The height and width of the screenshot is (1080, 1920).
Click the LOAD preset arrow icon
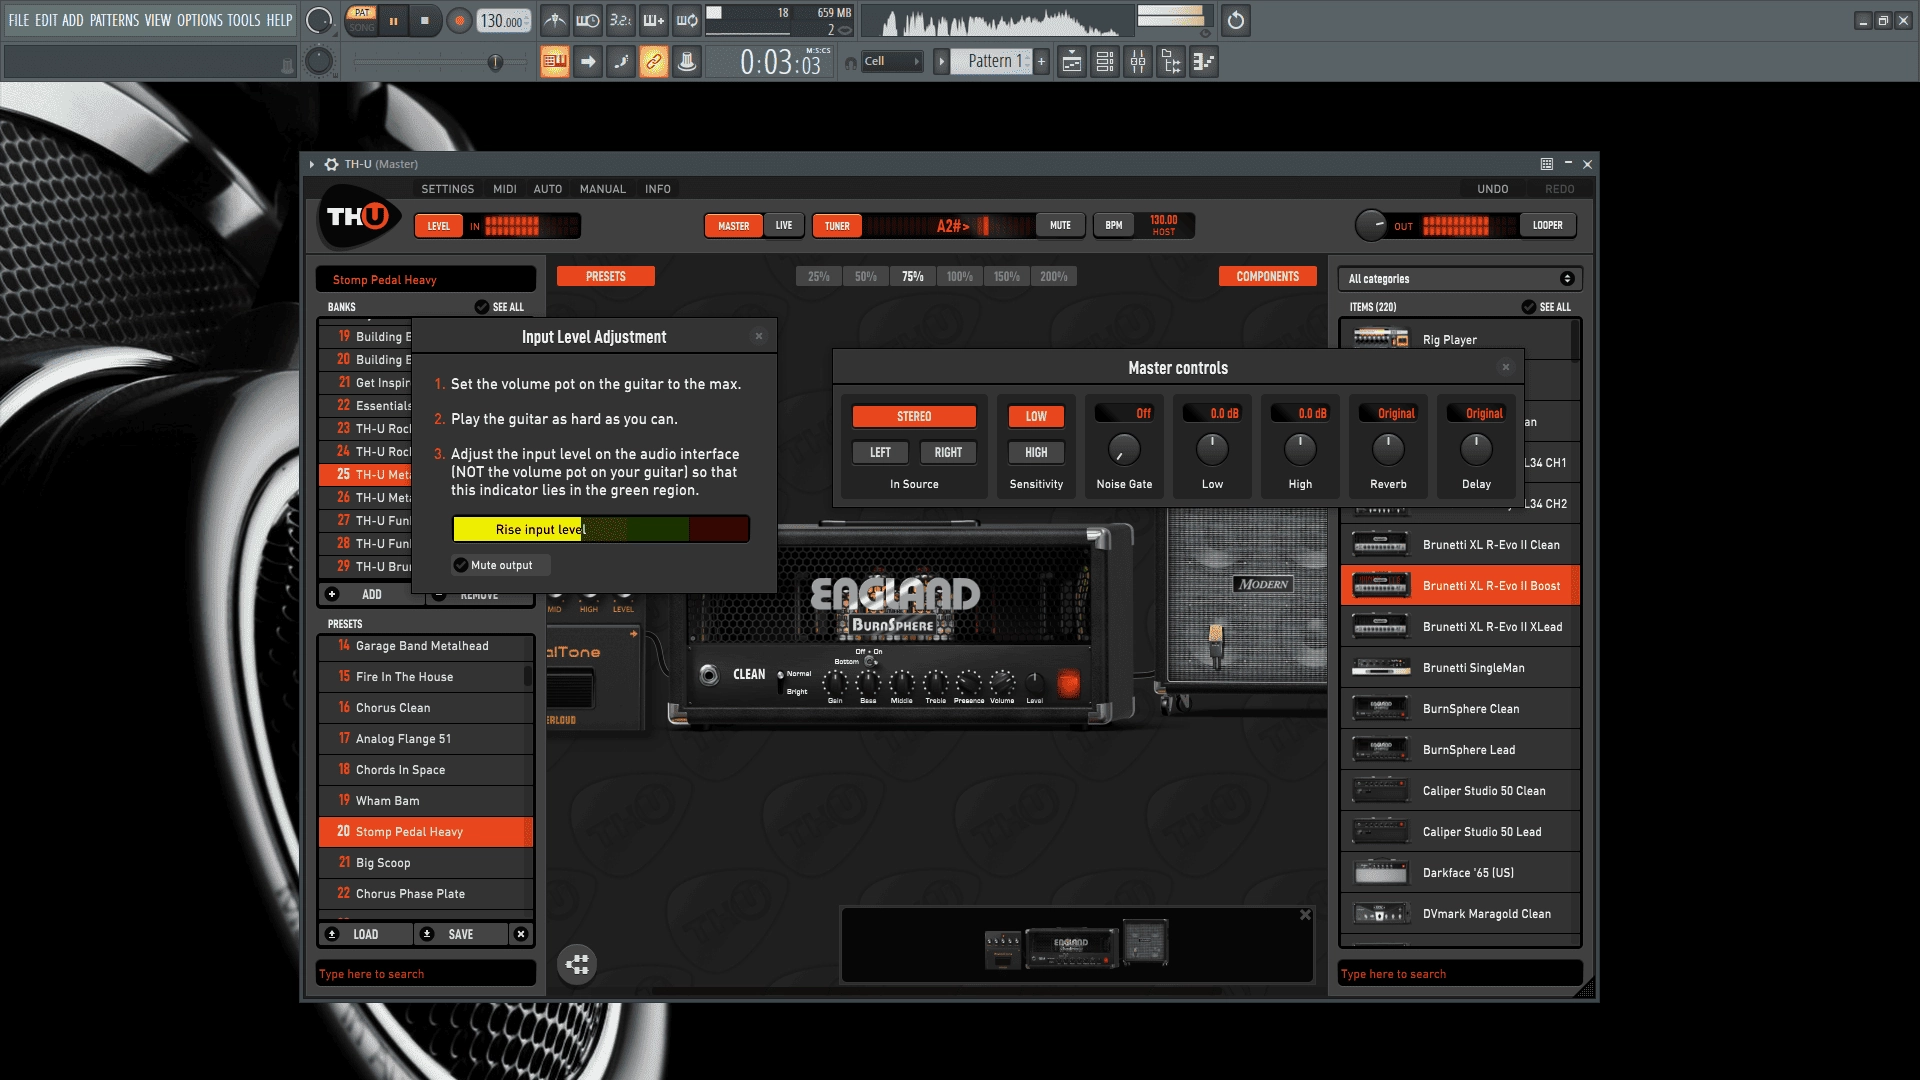pyautogui.click(x=332, y=934)
